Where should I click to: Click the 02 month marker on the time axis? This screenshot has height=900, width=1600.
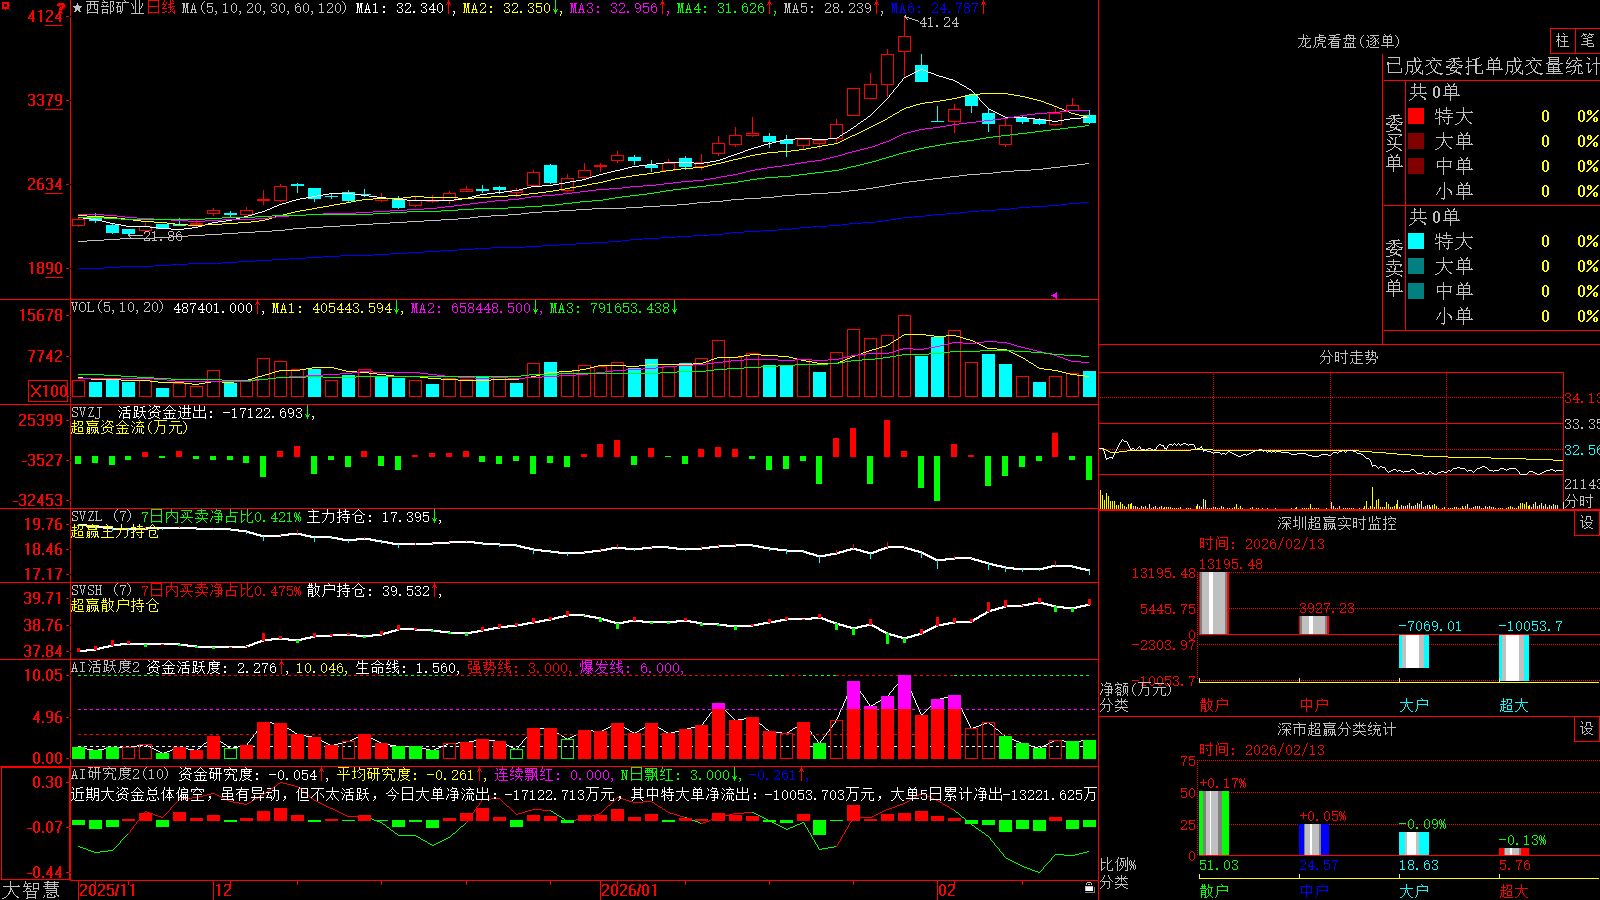pyautogui.click(x=947, y=890)
